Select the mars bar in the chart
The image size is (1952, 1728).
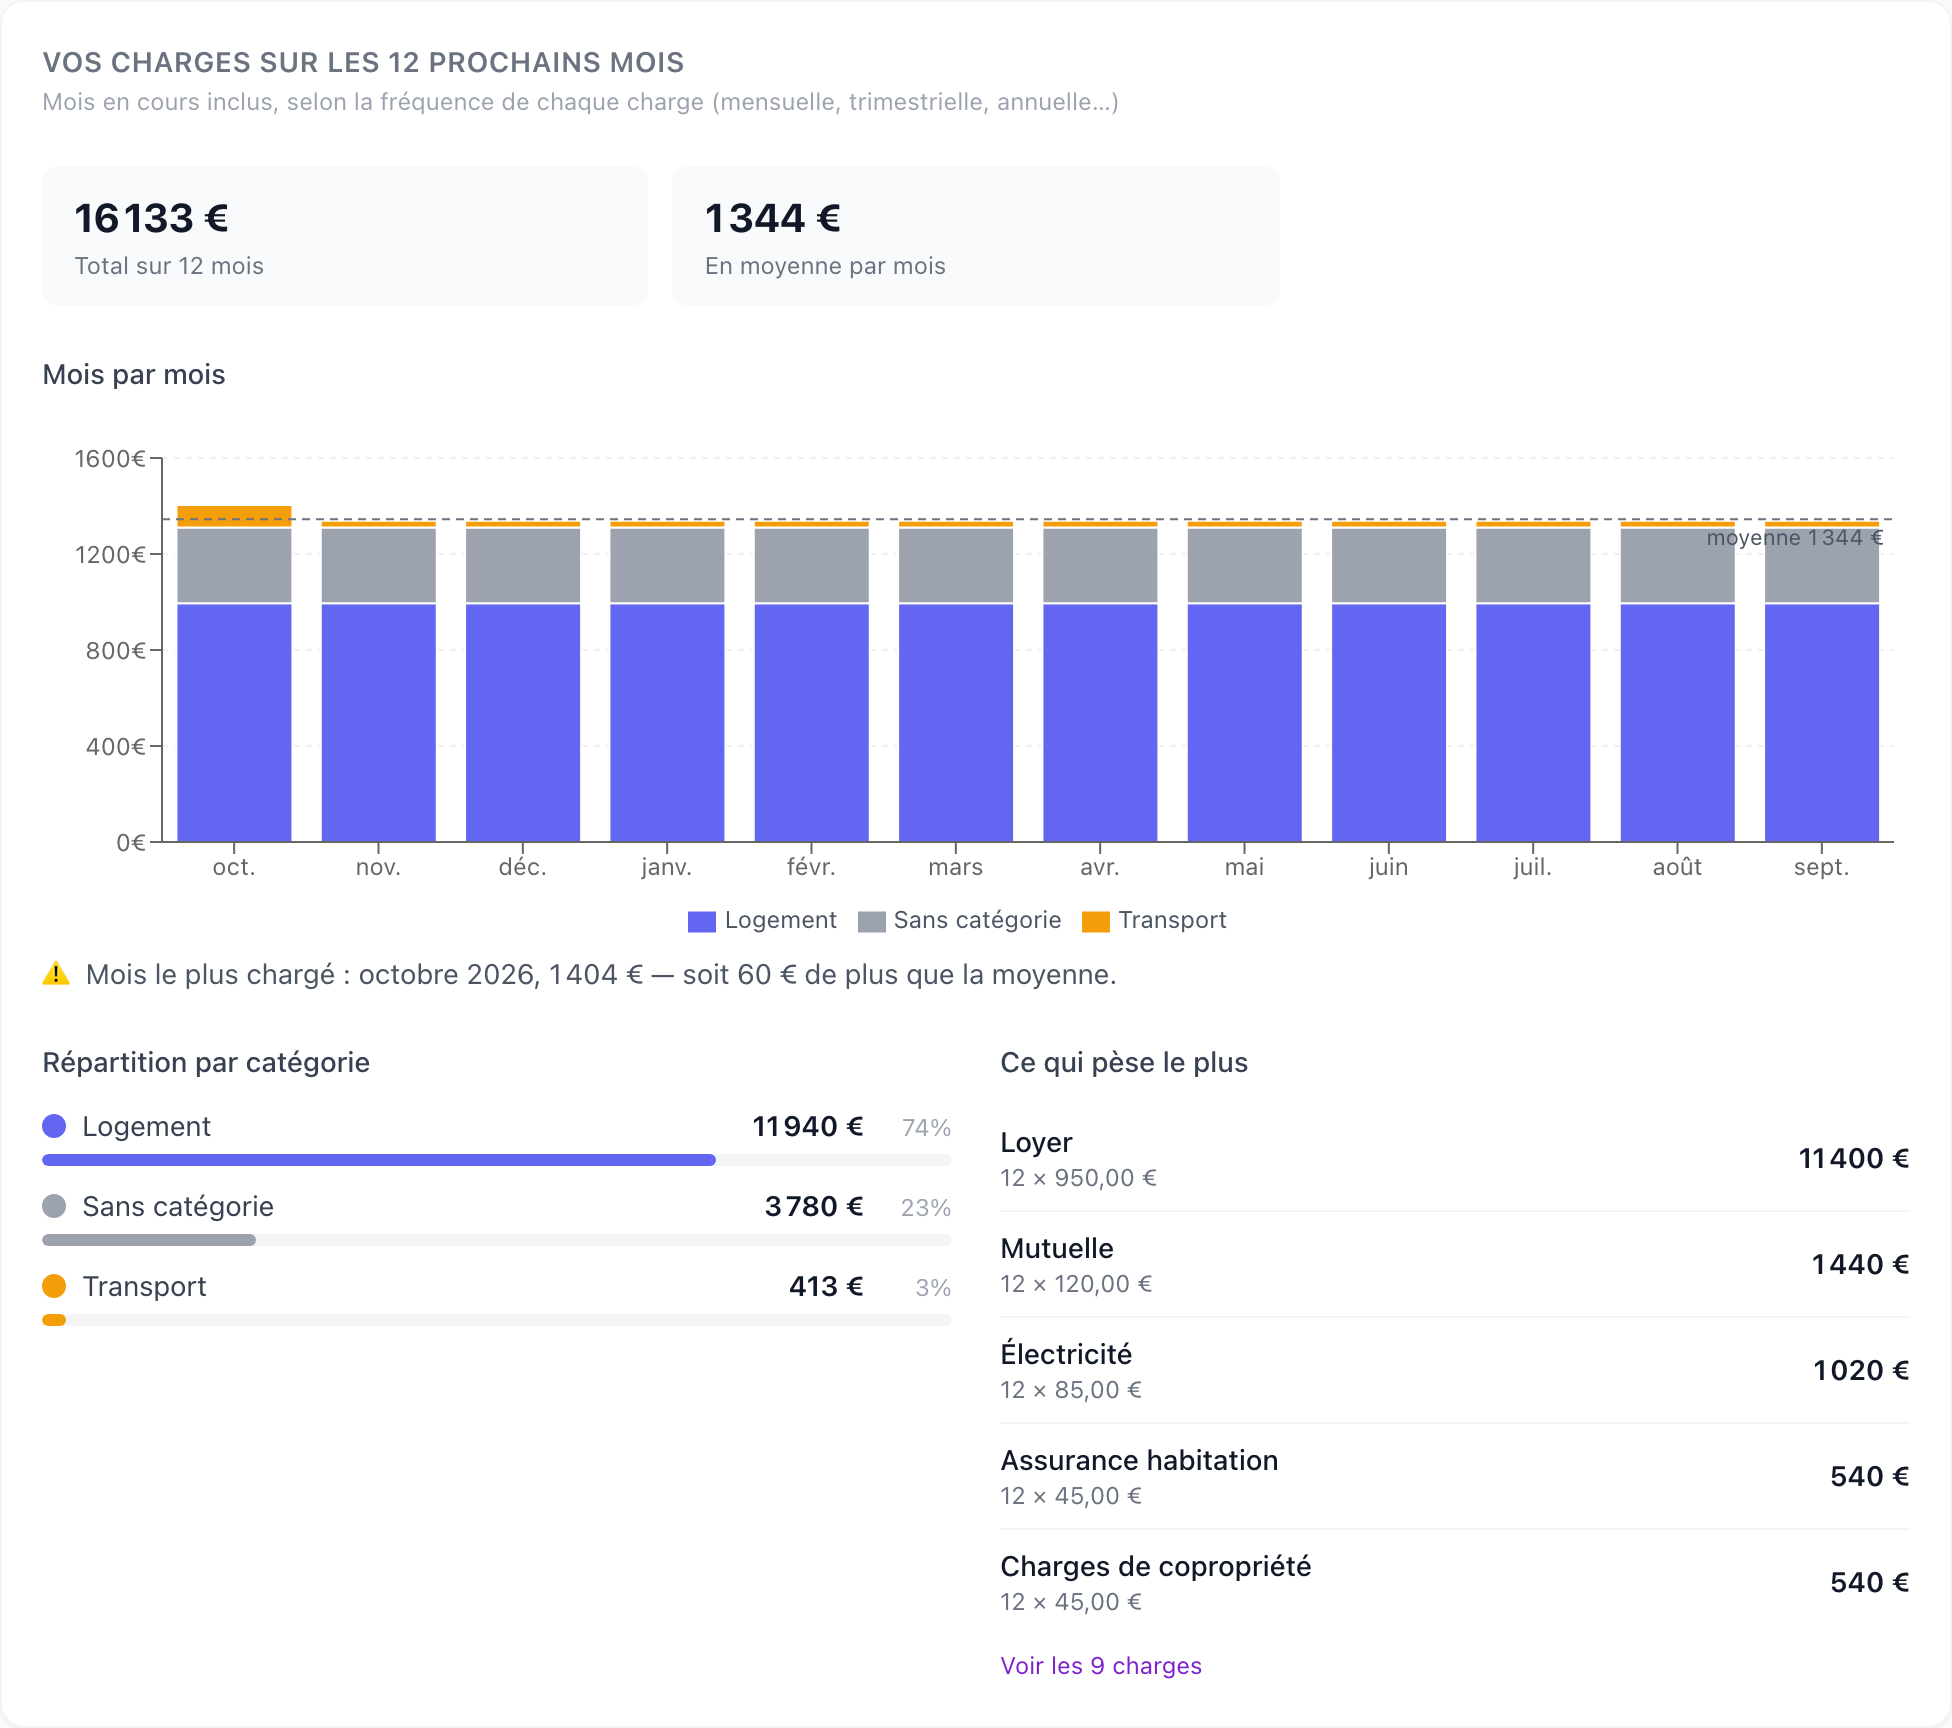956,682
